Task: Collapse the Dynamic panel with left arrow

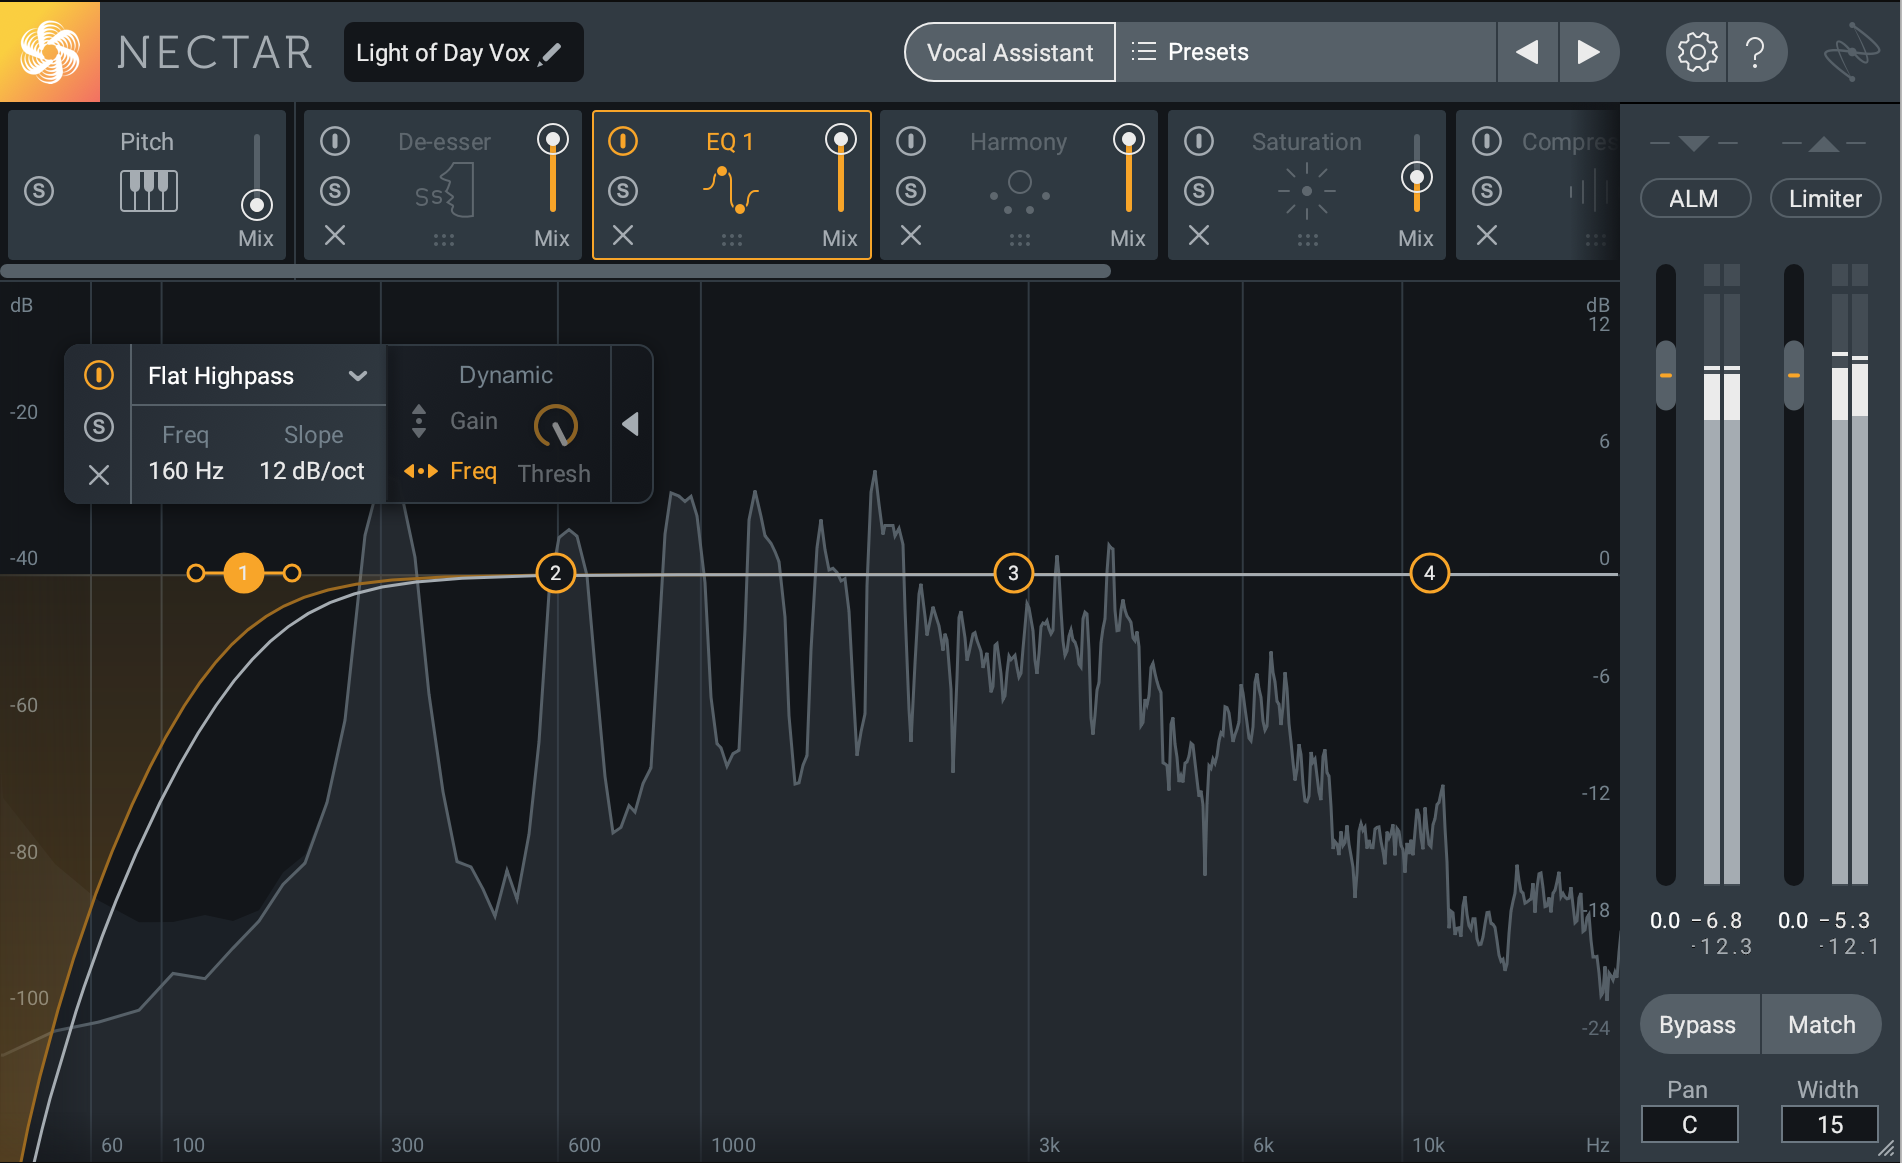Action: (x=631, y=424)
